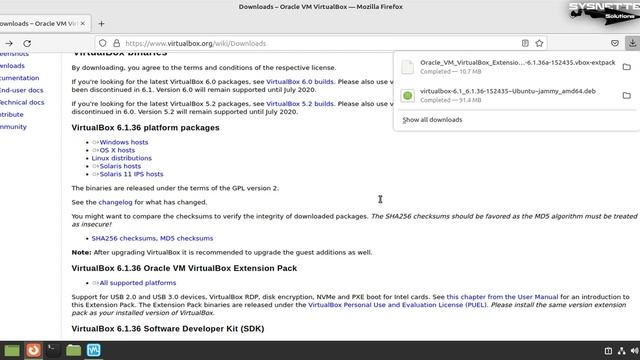
Task: Click the Firefox icon in the taskbar
Action: click(33, 350)
